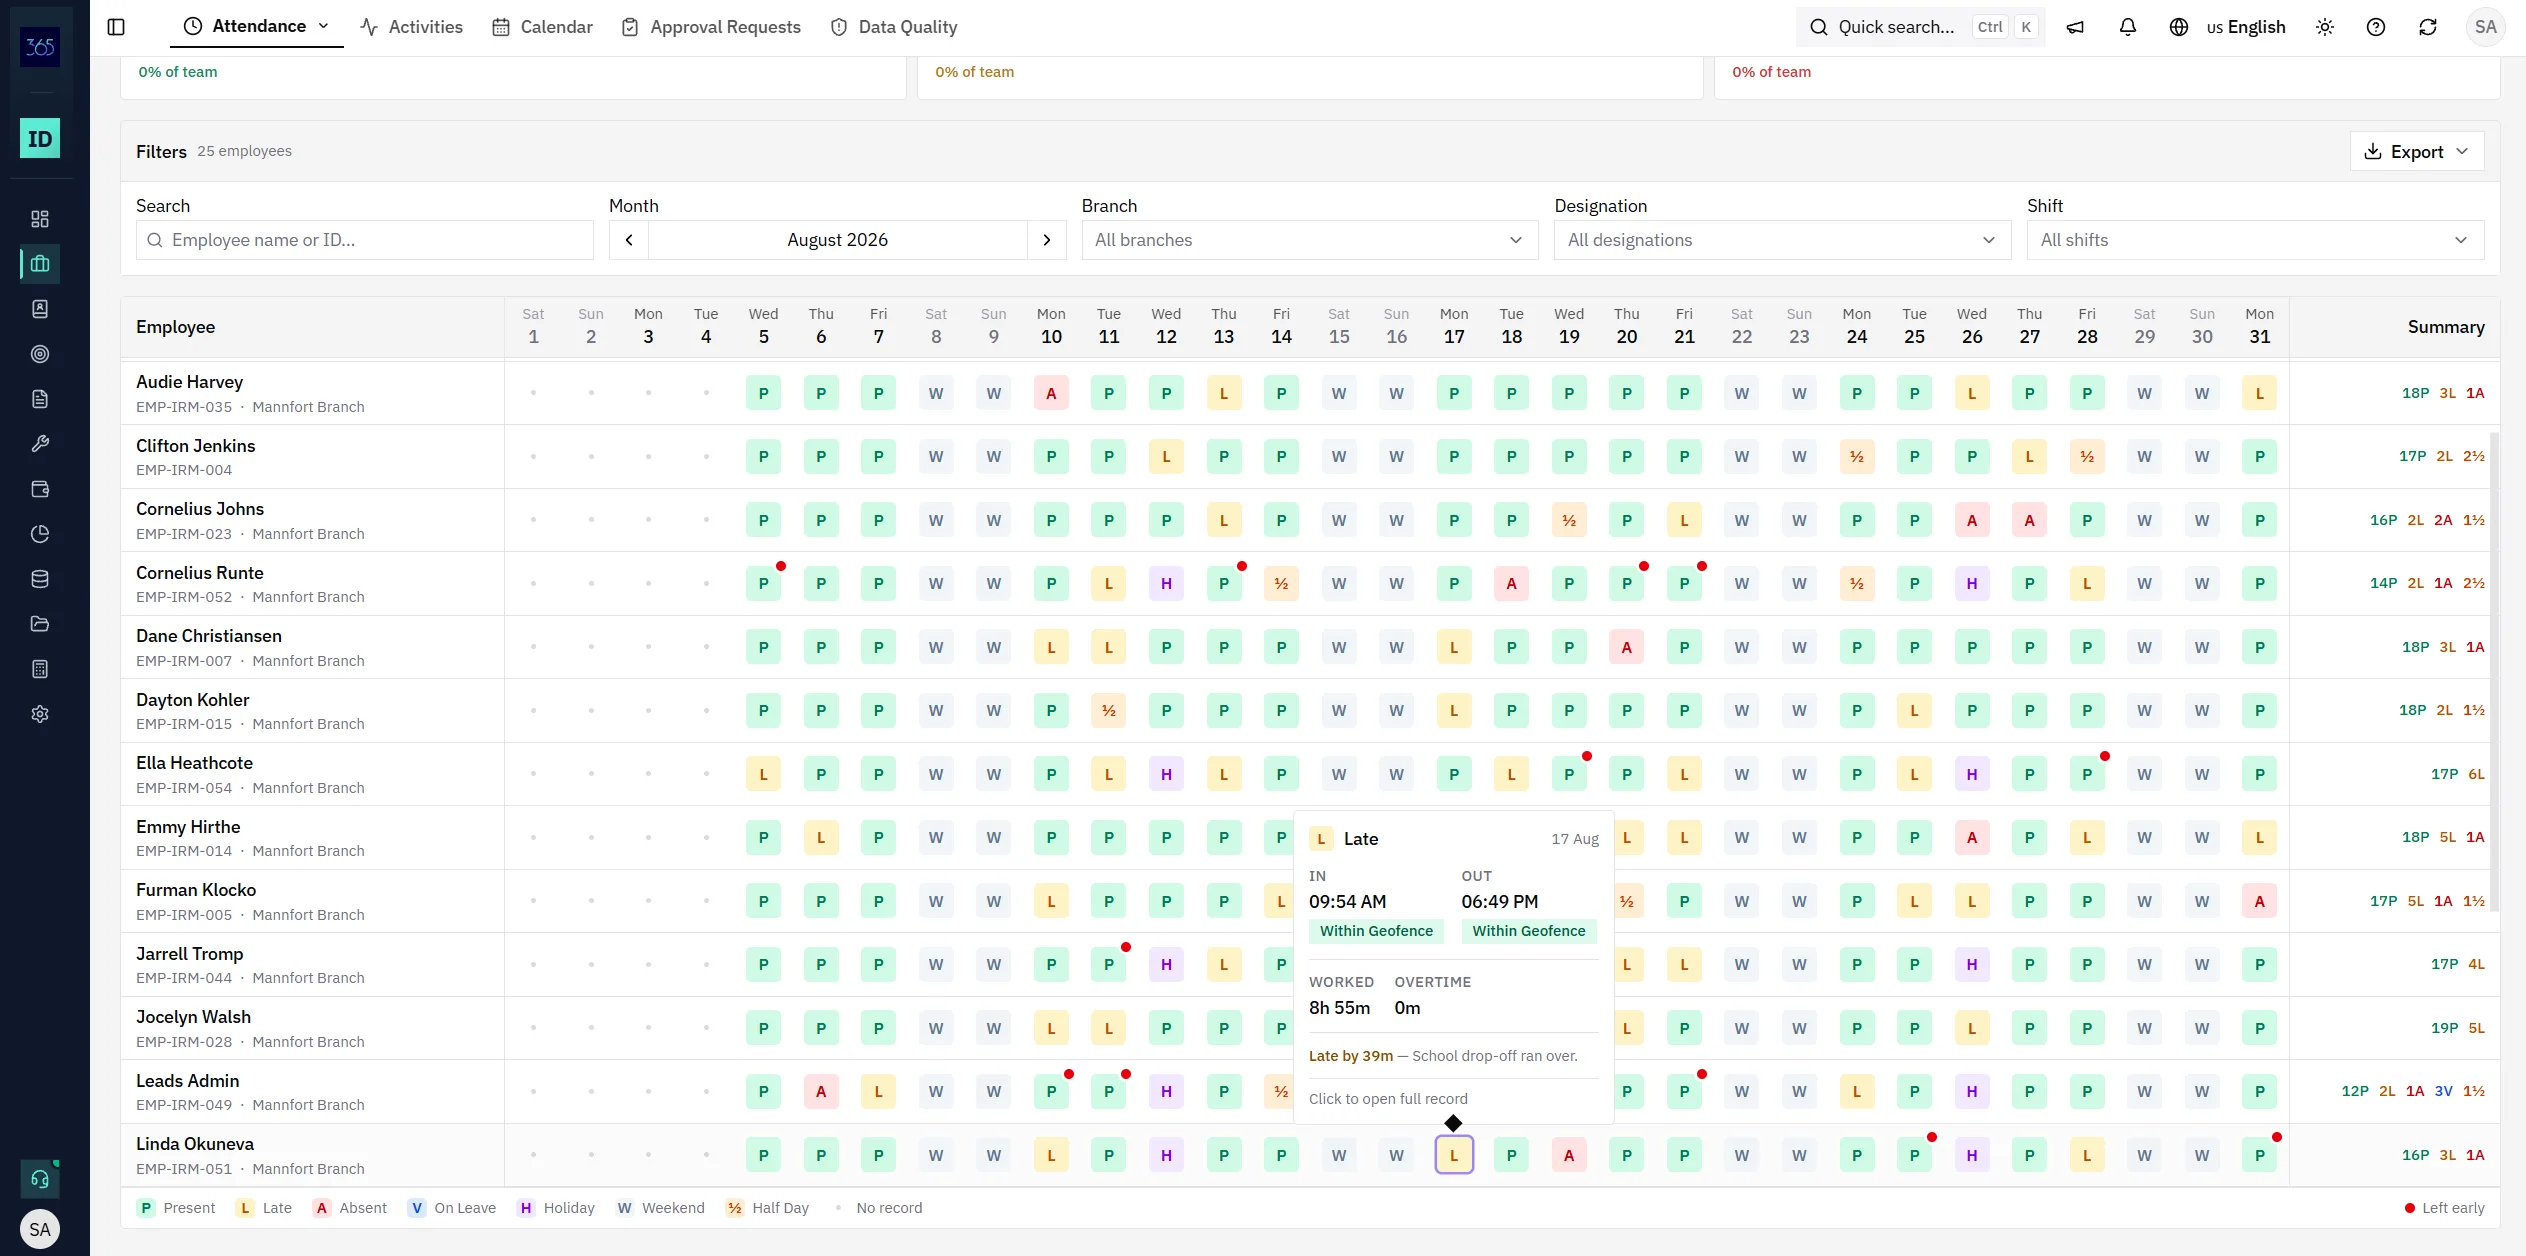The width and height of the screenshot is (2526, 1256).
Task: Open the headset support icon
Action: (x=40, y=1179)
